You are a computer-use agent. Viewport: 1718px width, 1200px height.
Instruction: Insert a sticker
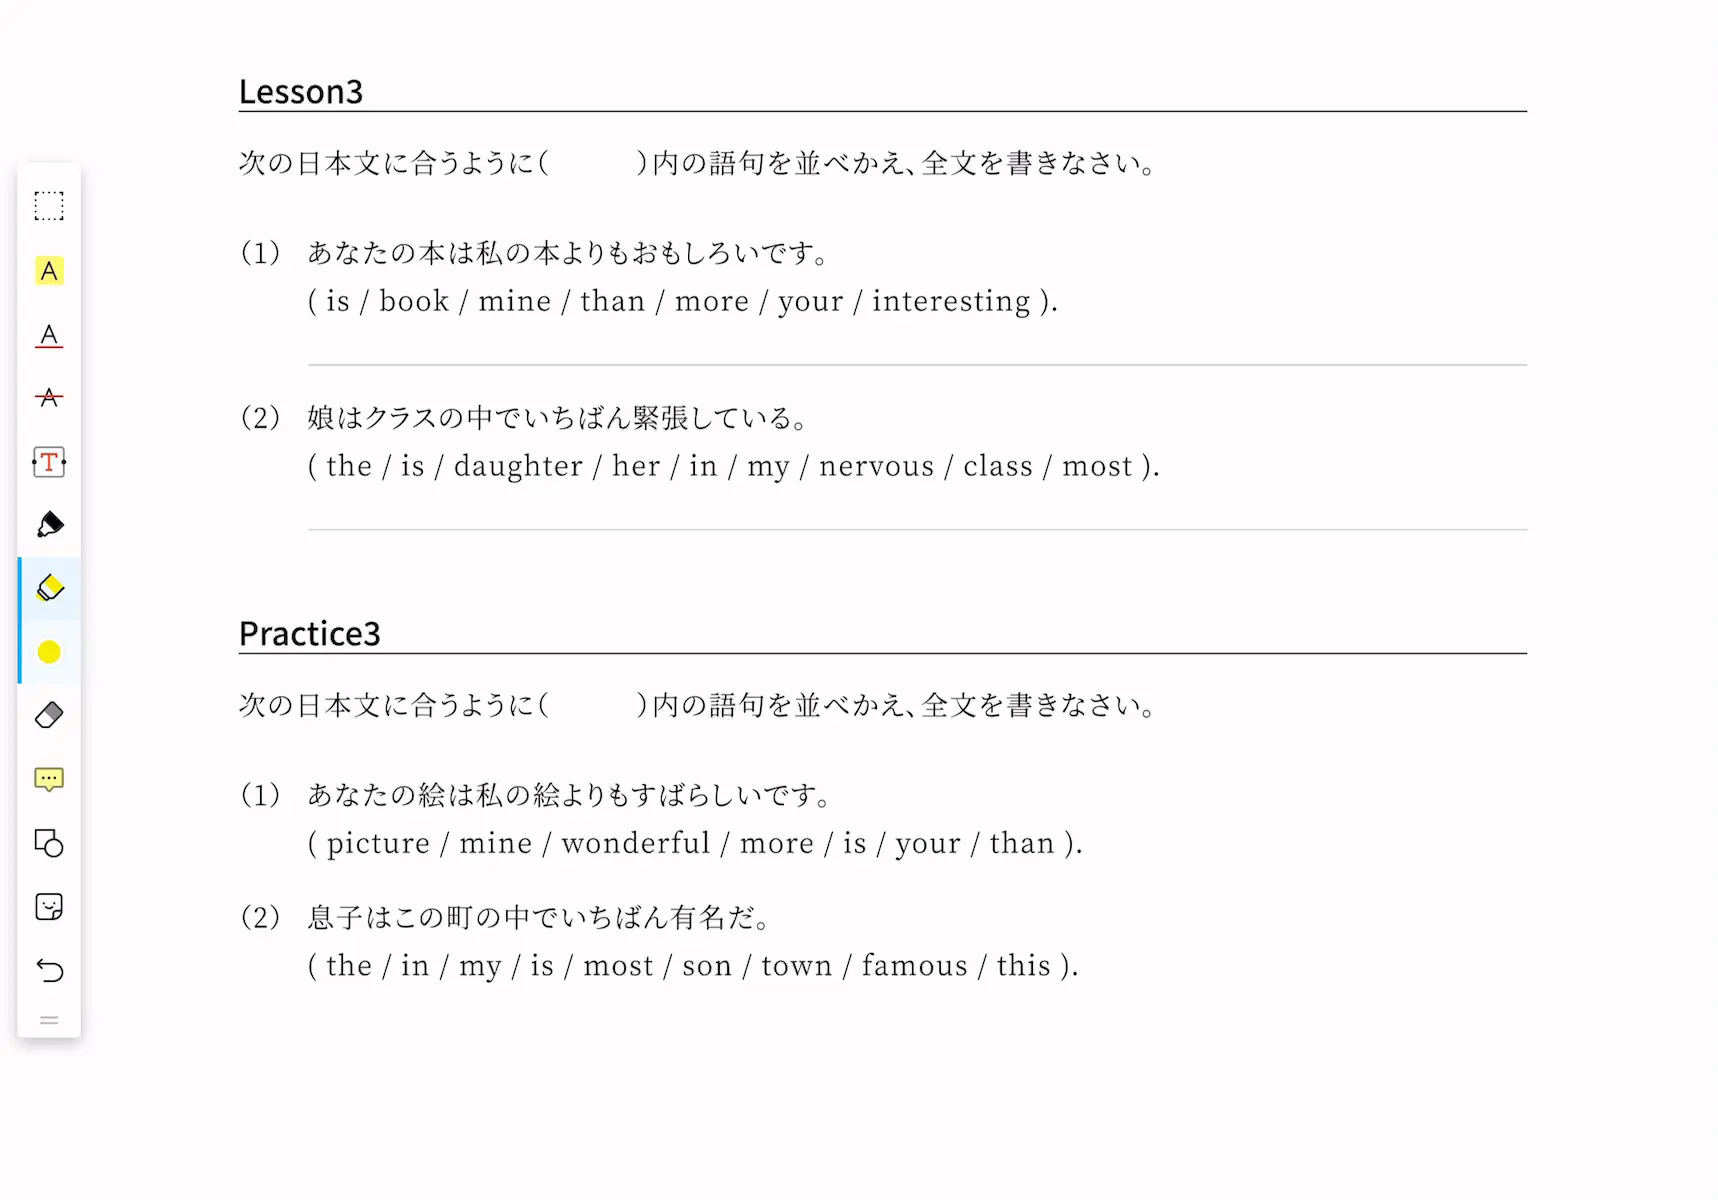(49, 907)
